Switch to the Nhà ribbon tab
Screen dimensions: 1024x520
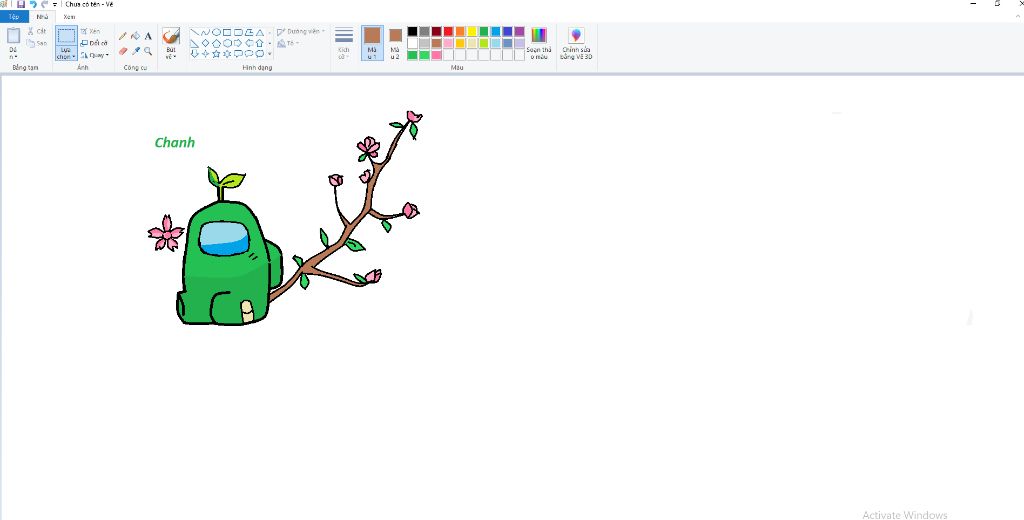coord(42,17)
